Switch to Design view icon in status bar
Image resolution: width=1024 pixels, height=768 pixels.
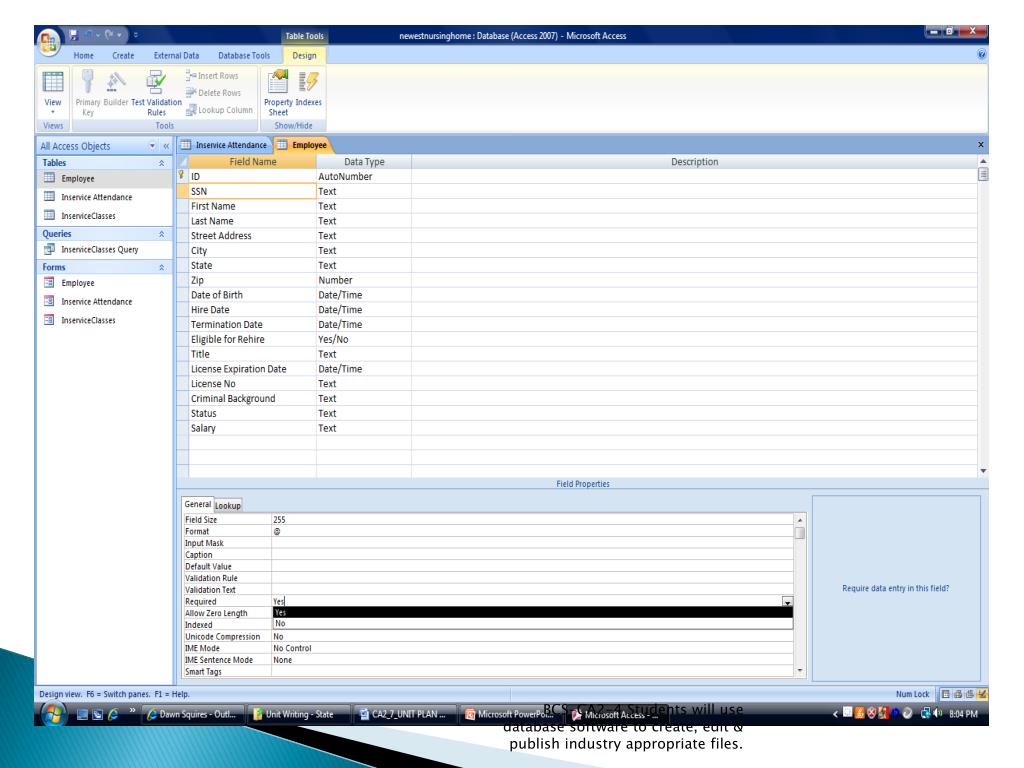pyautogui.click(x=982, y=694)
